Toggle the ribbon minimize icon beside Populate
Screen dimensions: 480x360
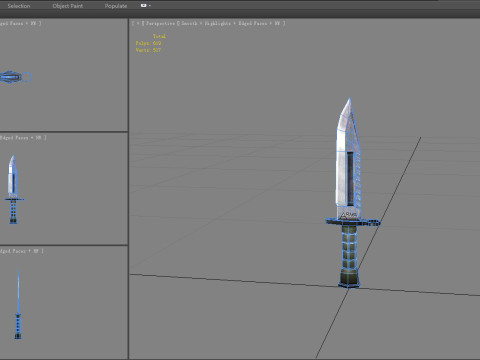145,6
